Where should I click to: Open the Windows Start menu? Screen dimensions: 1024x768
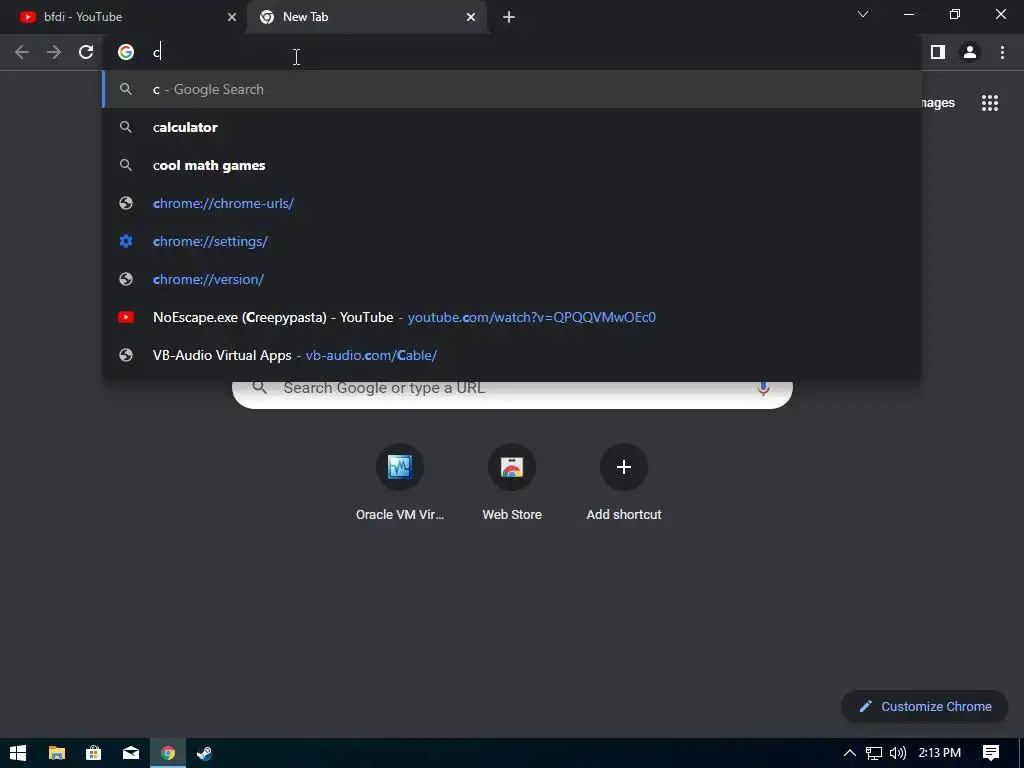click(18, 753)
